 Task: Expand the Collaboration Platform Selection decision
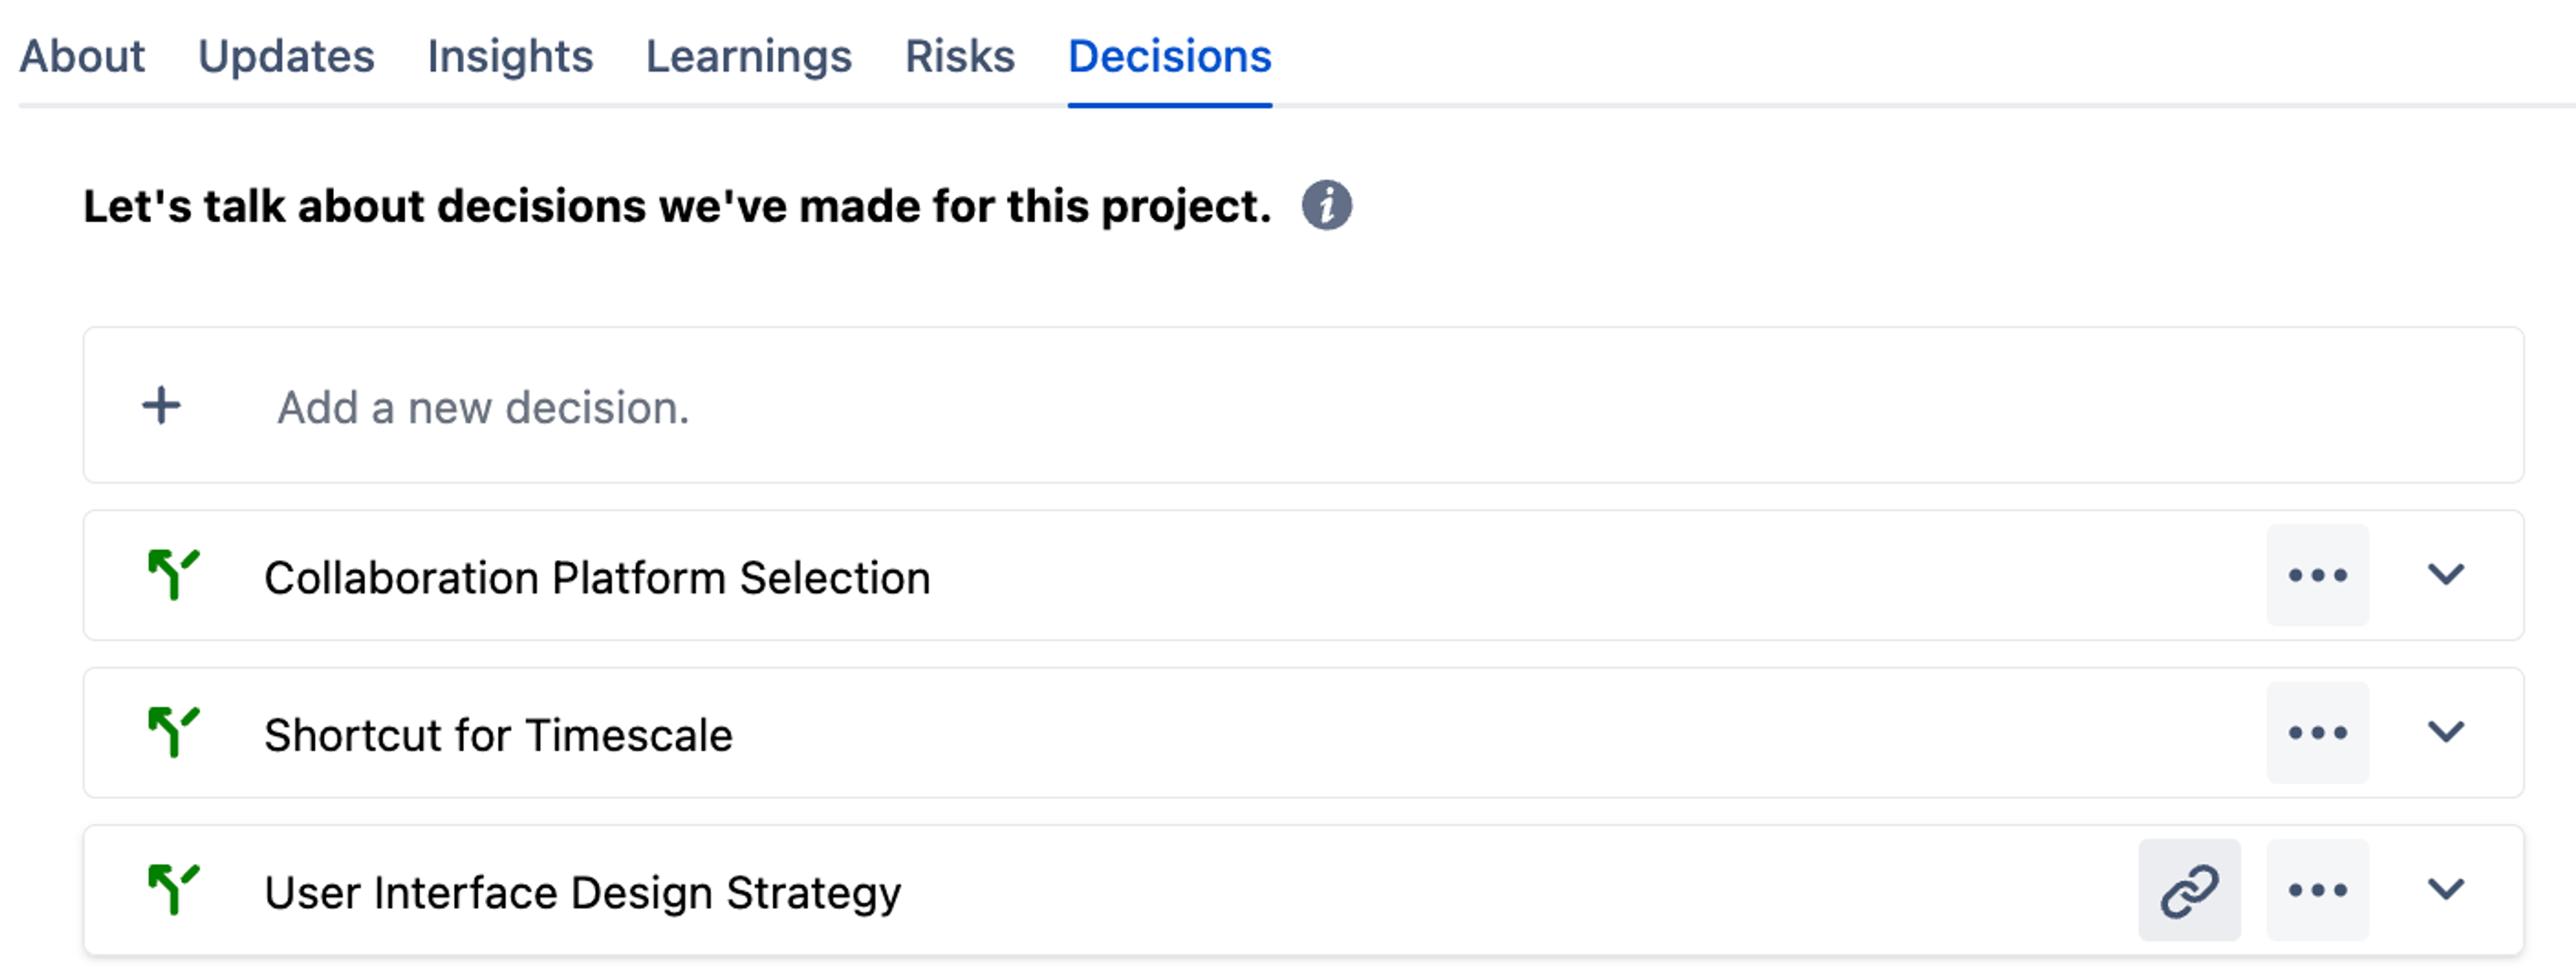pyautogui.click(x=2445, y=574)
